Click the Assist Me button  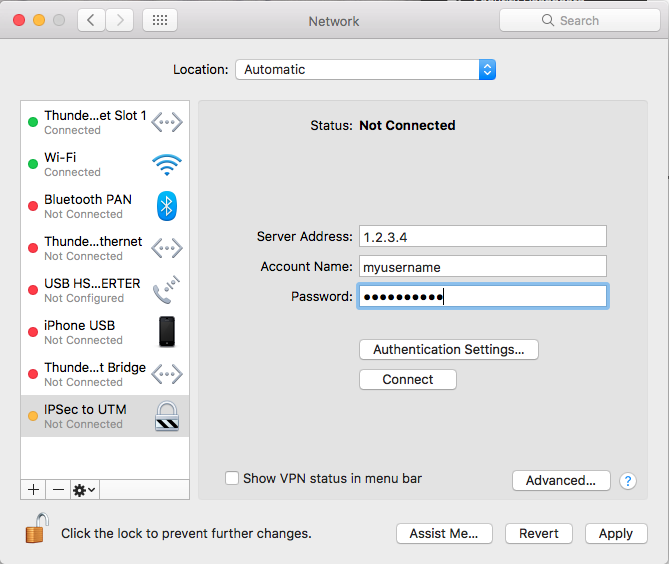click(444, 533)
